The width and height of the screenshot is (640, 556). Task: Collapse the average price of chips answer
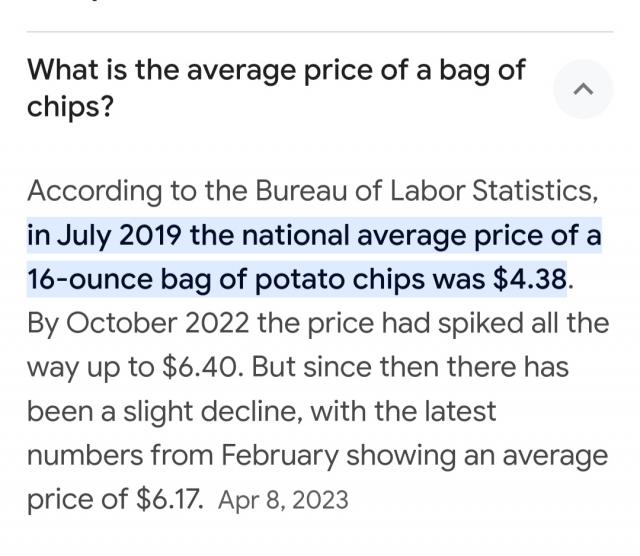coord(583,90)
